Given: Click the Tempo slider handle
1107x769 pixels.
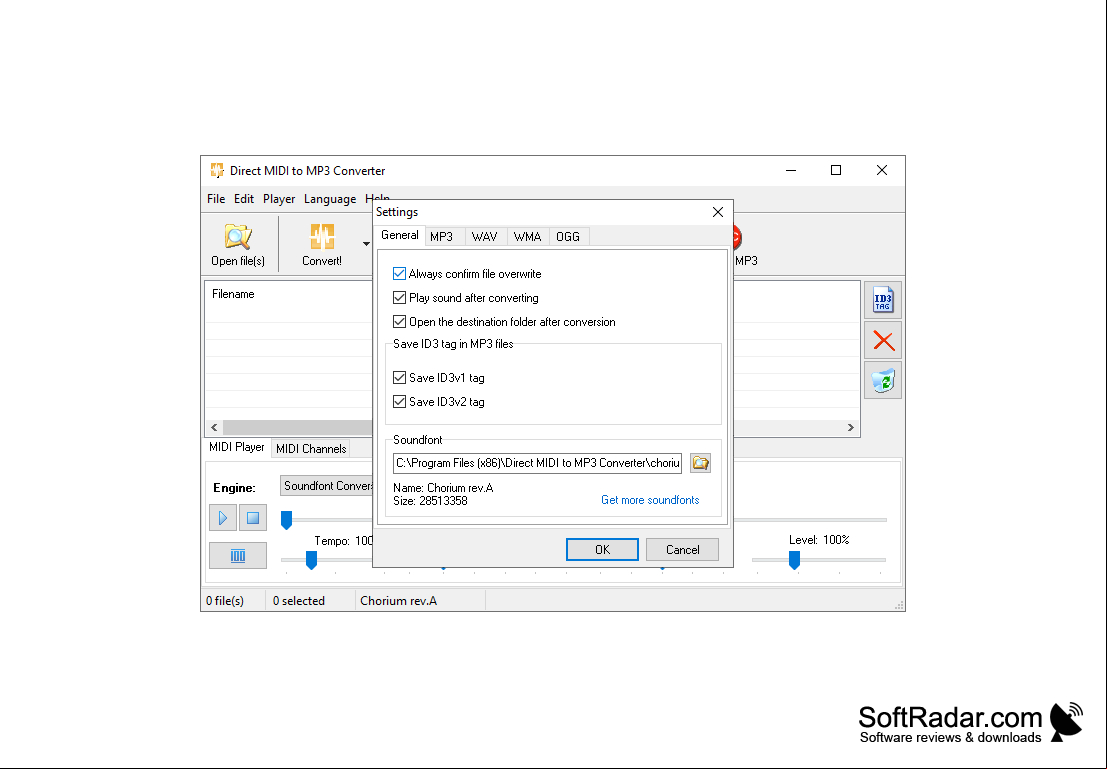Looking at the screenshot, I should pyautogui.click(x=311, y=560).
